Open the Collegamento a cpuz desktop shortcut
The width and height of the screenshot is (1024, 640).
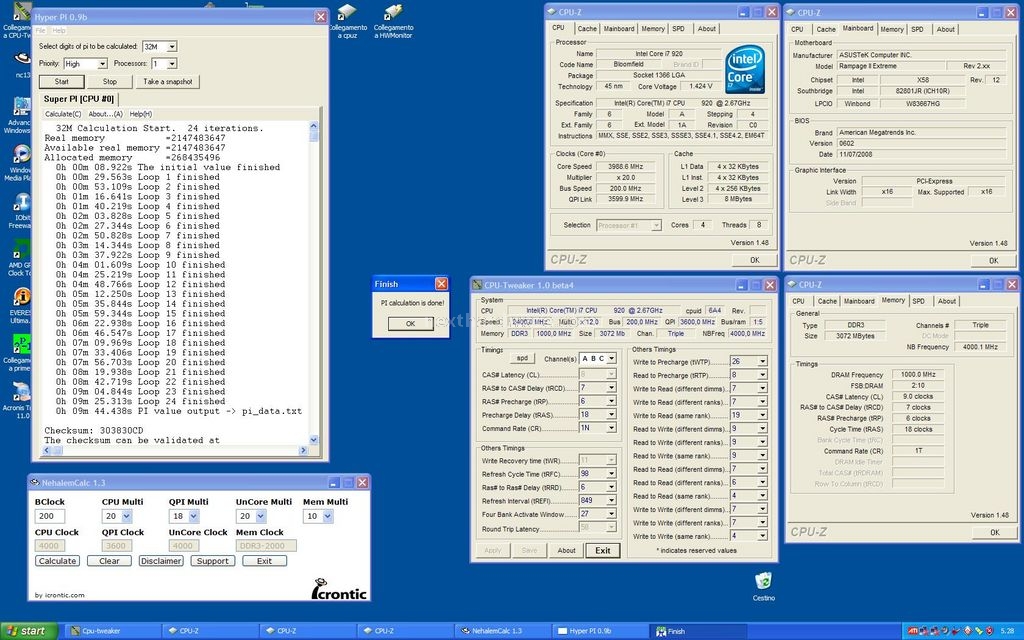click(x=347, y=21)
